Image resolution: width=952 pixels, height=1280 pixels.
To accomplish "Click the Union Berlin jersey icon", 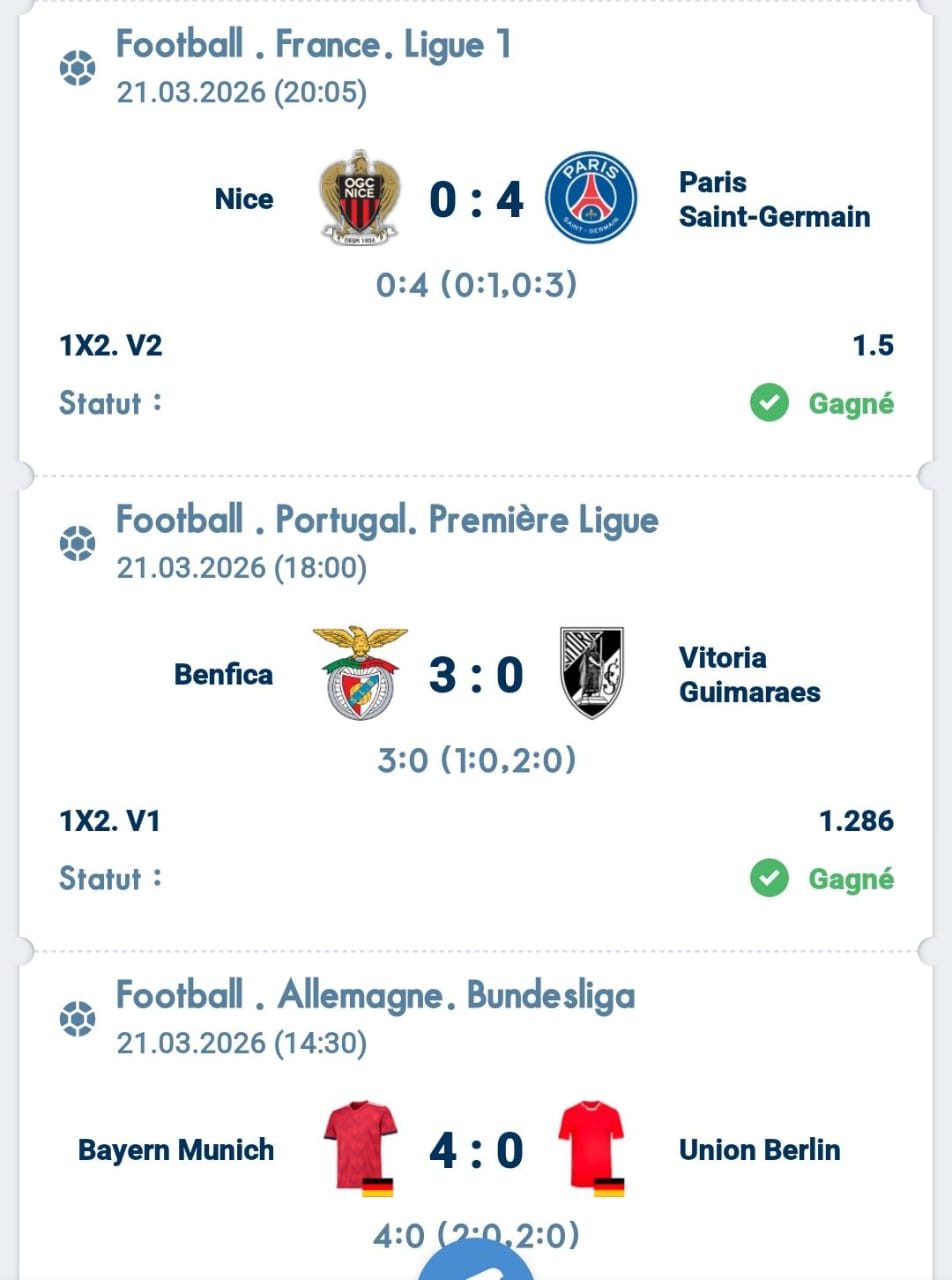I will [591, 1147].
